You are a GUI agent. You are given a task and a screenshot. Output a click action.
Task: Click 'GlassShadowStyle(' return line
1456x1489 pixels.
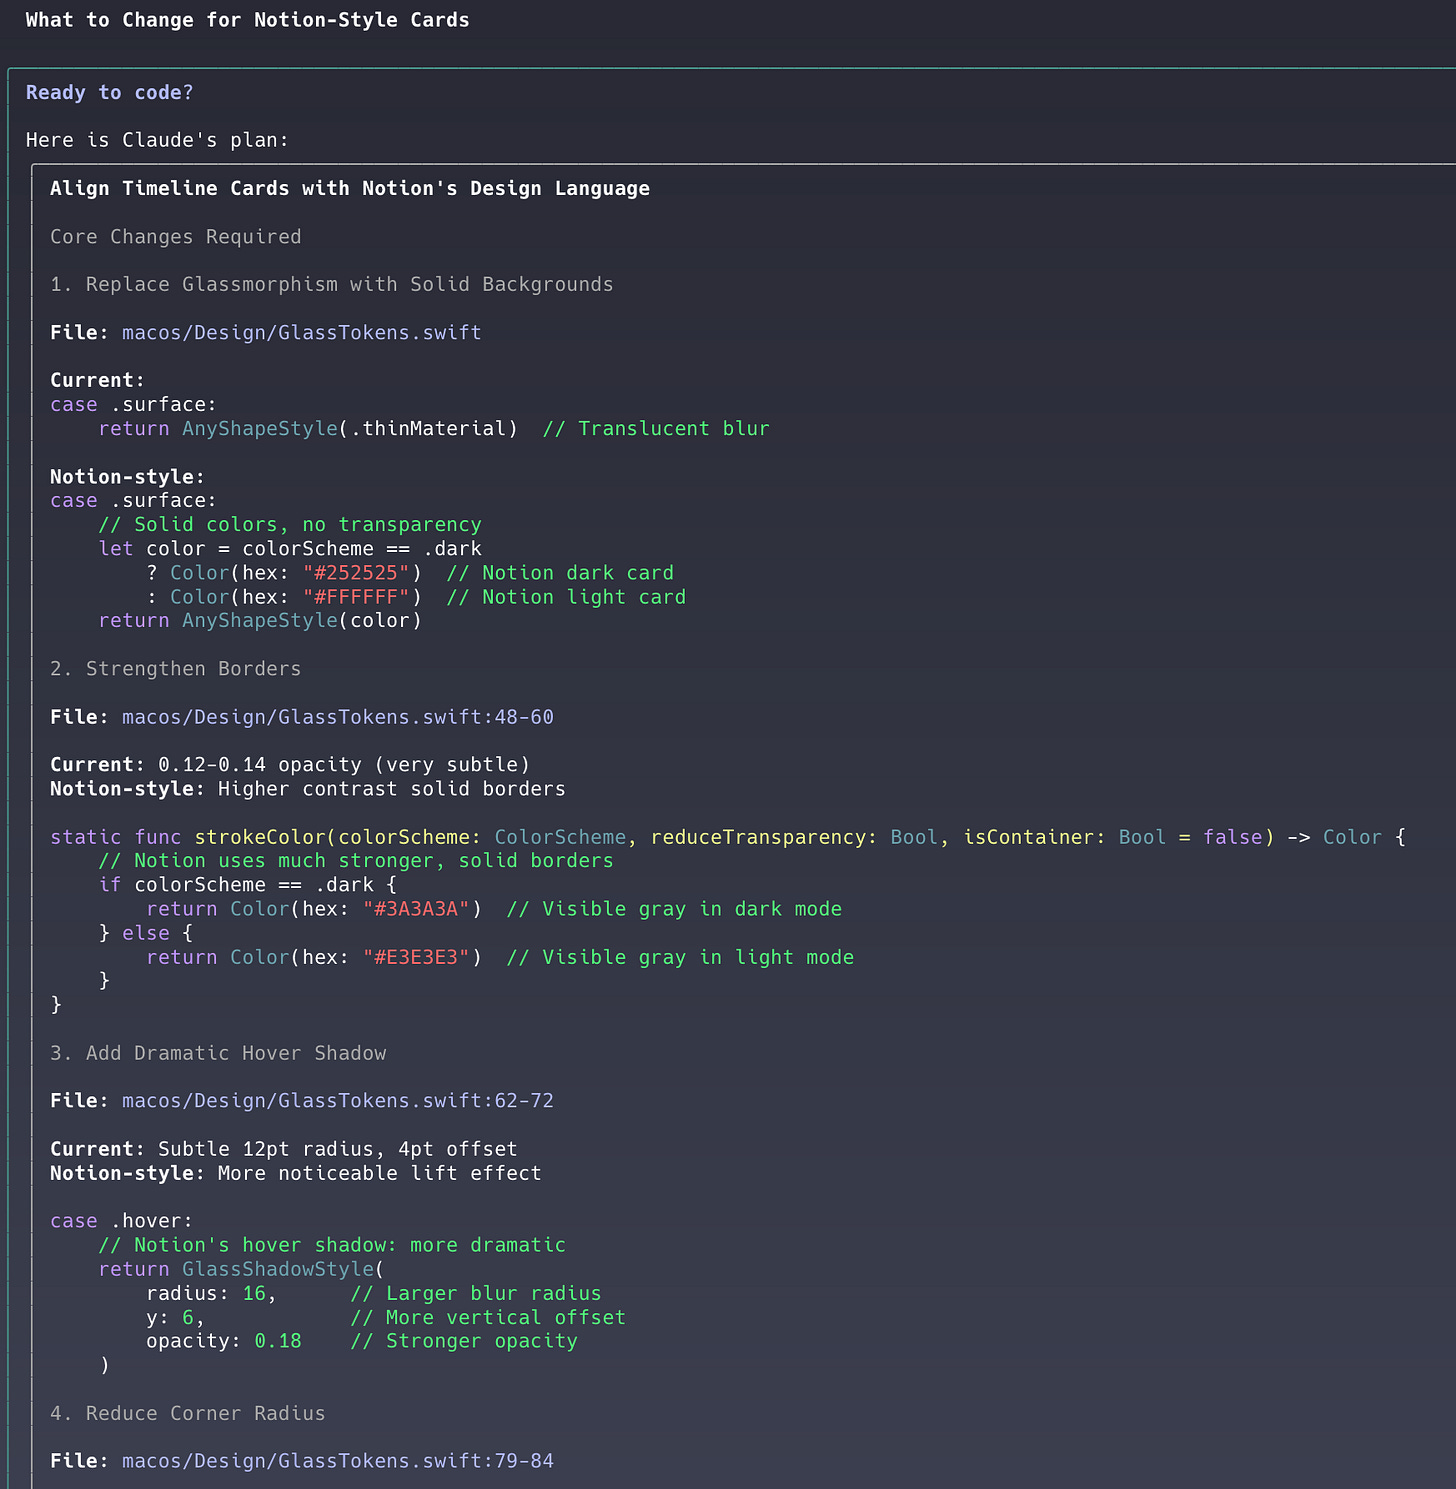241,1268
